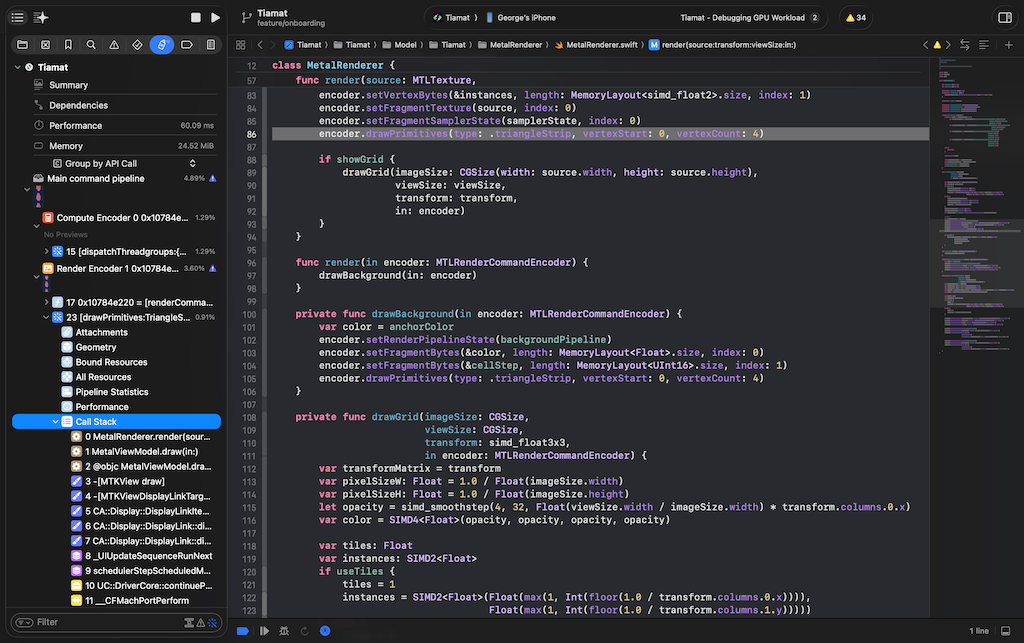
Task: Open the Group by API Call dropdown
Action: (100, 164)
